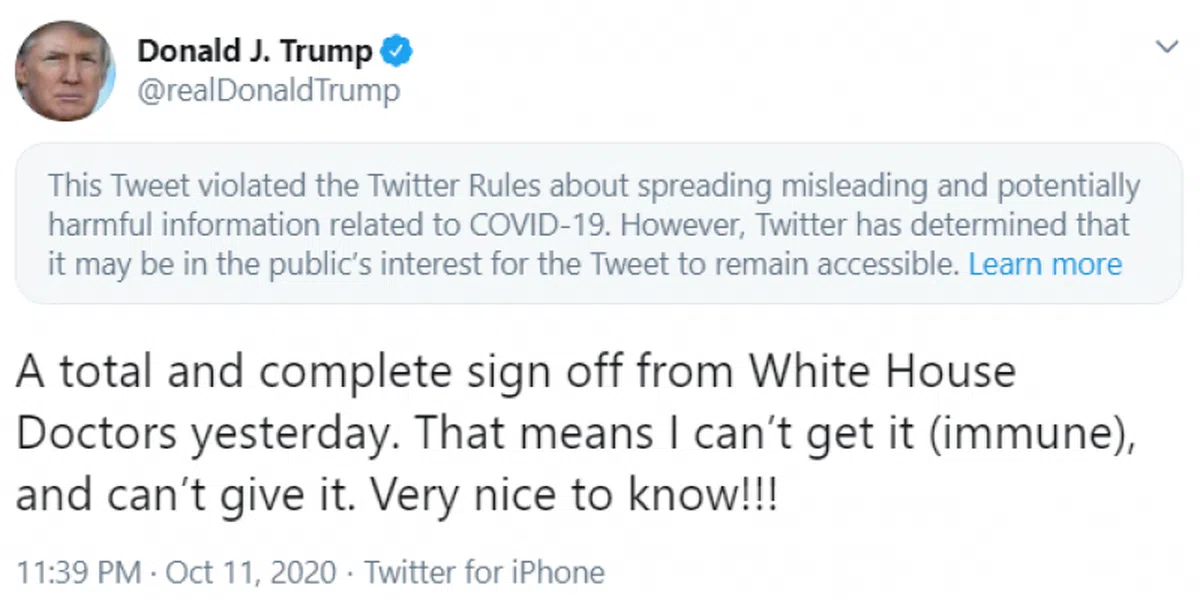The image size is (1200, 600).
Task: Click the @realDonaldTrump handle
Action: [x=268, y=91]
